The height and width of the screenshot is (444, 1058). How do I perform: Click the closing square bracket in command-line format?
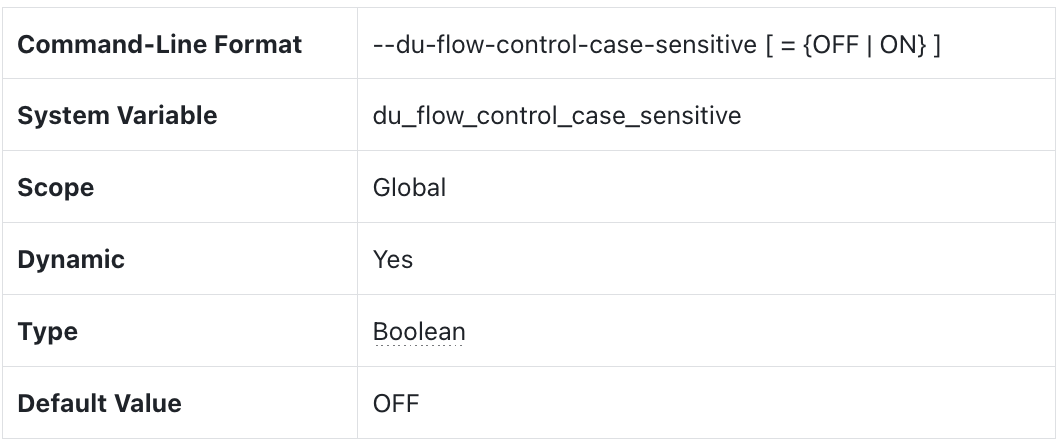936,45
